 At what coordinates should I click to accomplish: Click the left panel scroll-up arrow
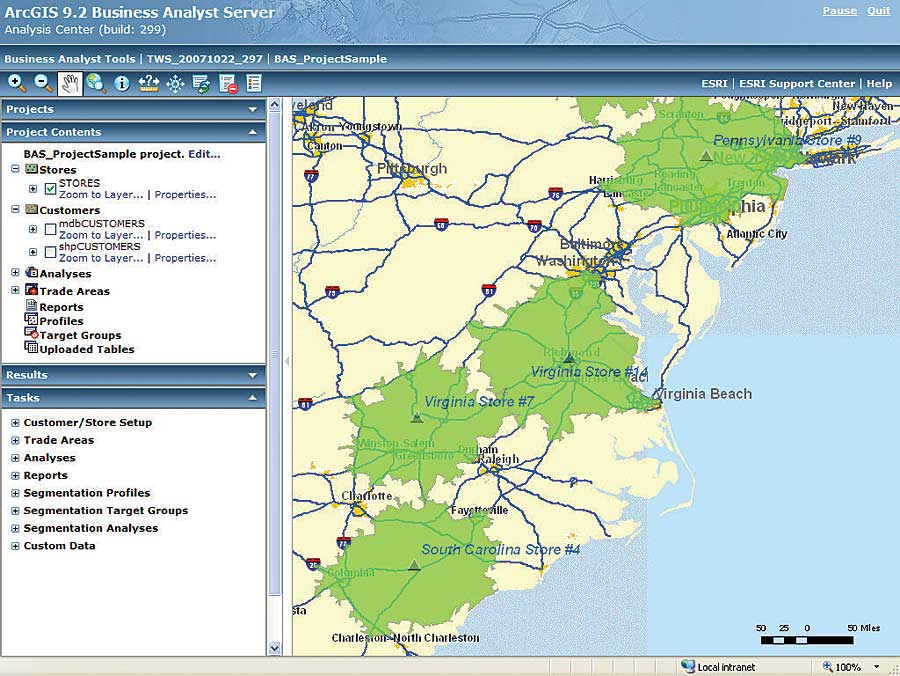(274, 105)
